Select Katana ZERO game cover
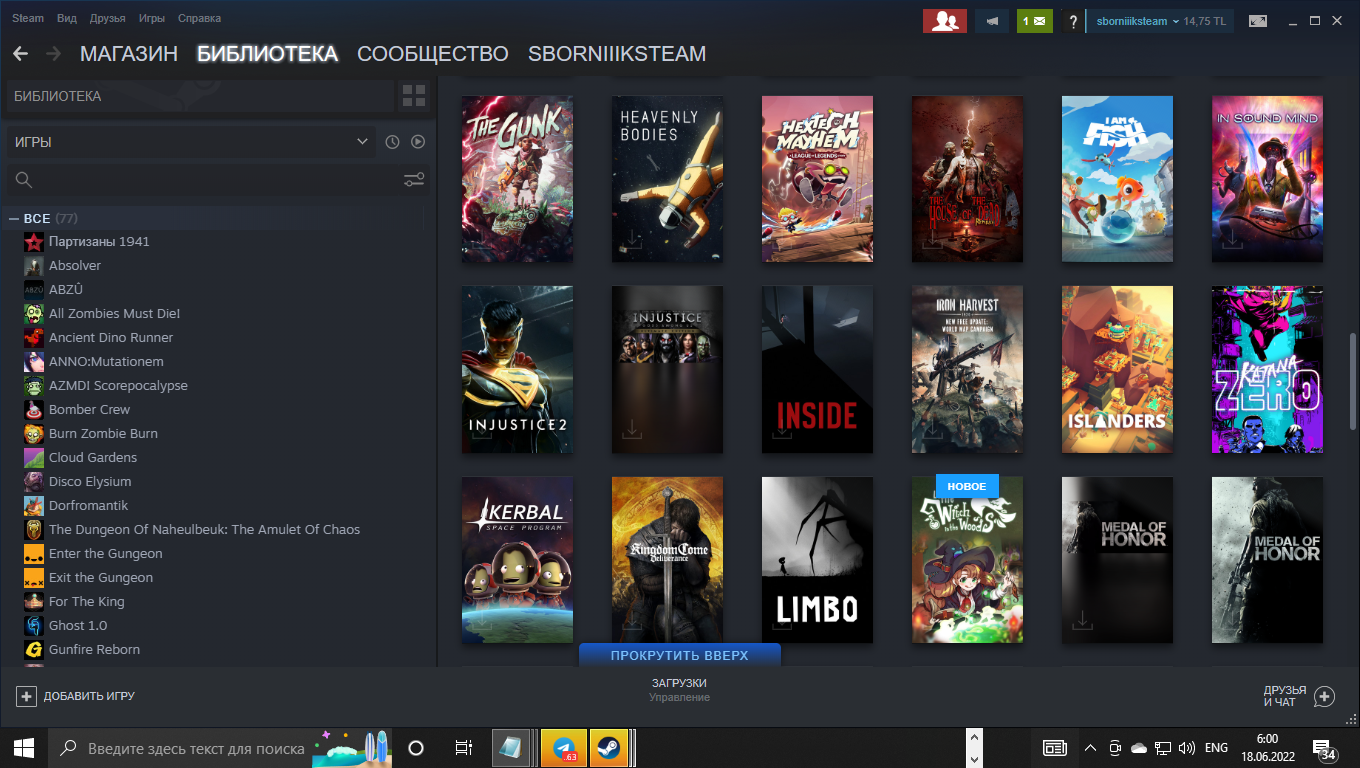 1267,369
